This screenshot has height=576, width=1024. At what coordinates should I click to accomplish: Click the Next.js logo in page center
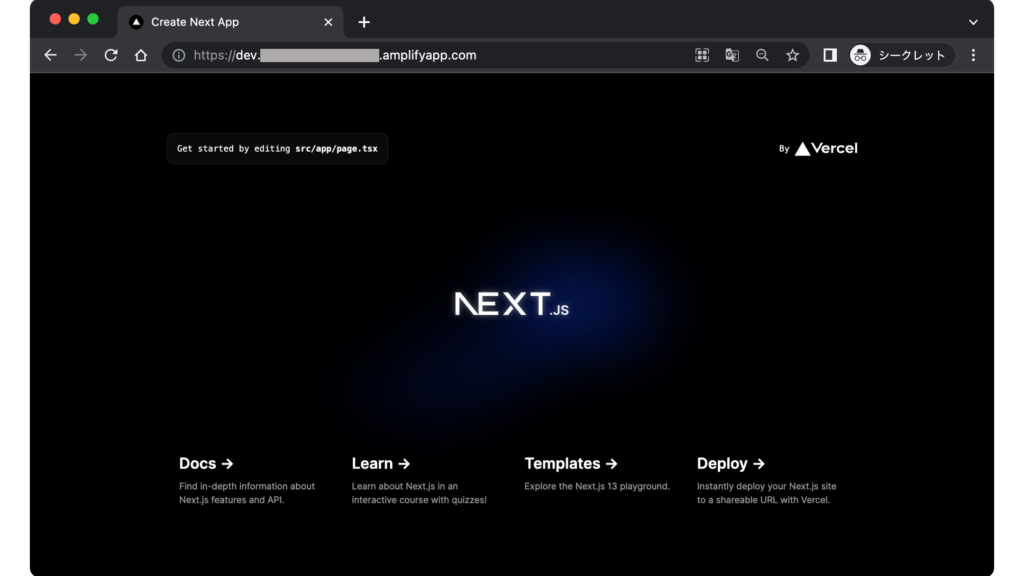click(511, 304)
